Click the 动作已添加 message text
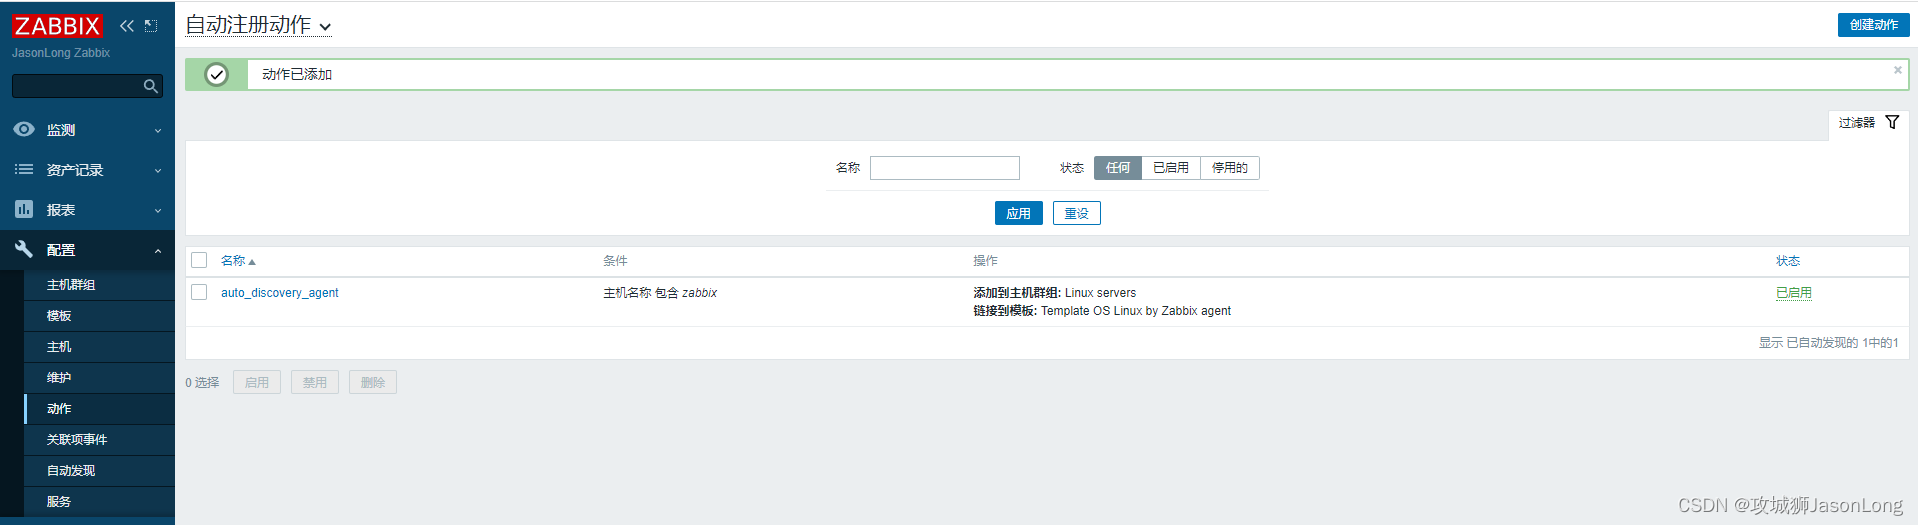 (x=297, y=74)
